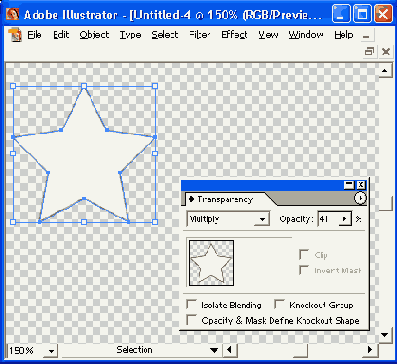Viewport: 397px width, 364px height.
Task: Close the document with the X icon
Action: pyautogui.click(x=386, y=52)
